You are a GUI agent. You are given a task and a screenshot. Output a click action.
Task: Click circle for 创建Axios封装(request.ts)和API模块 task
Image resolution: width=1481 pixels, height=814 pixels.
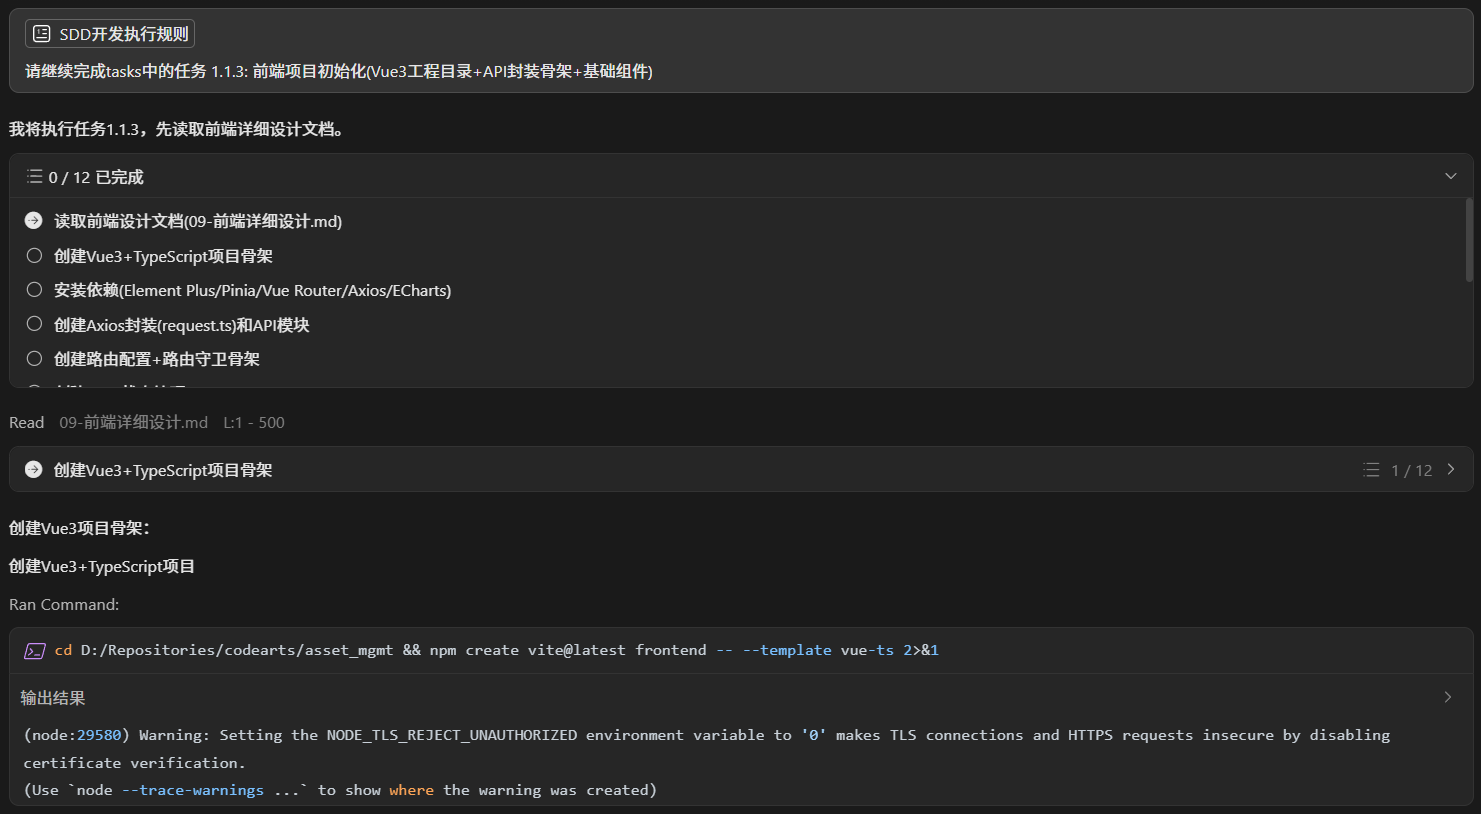[34, 324]
